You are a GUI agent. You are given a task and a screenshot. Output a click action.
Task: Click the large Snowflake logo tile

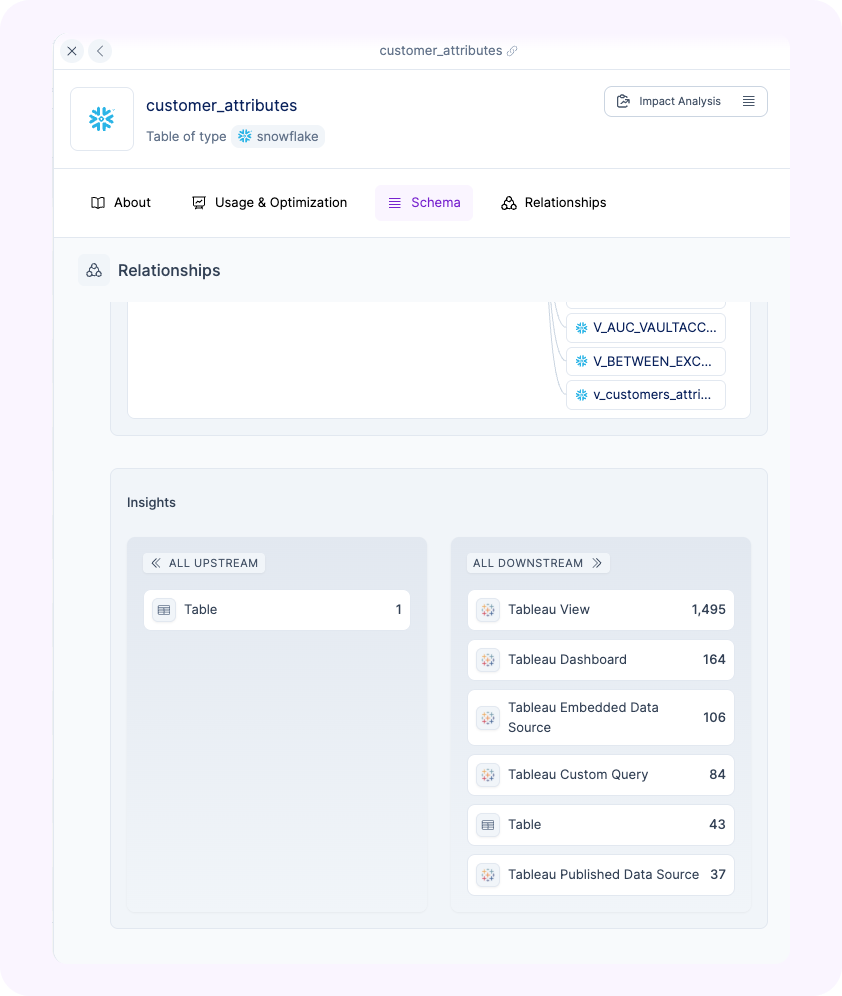point(102,119)
